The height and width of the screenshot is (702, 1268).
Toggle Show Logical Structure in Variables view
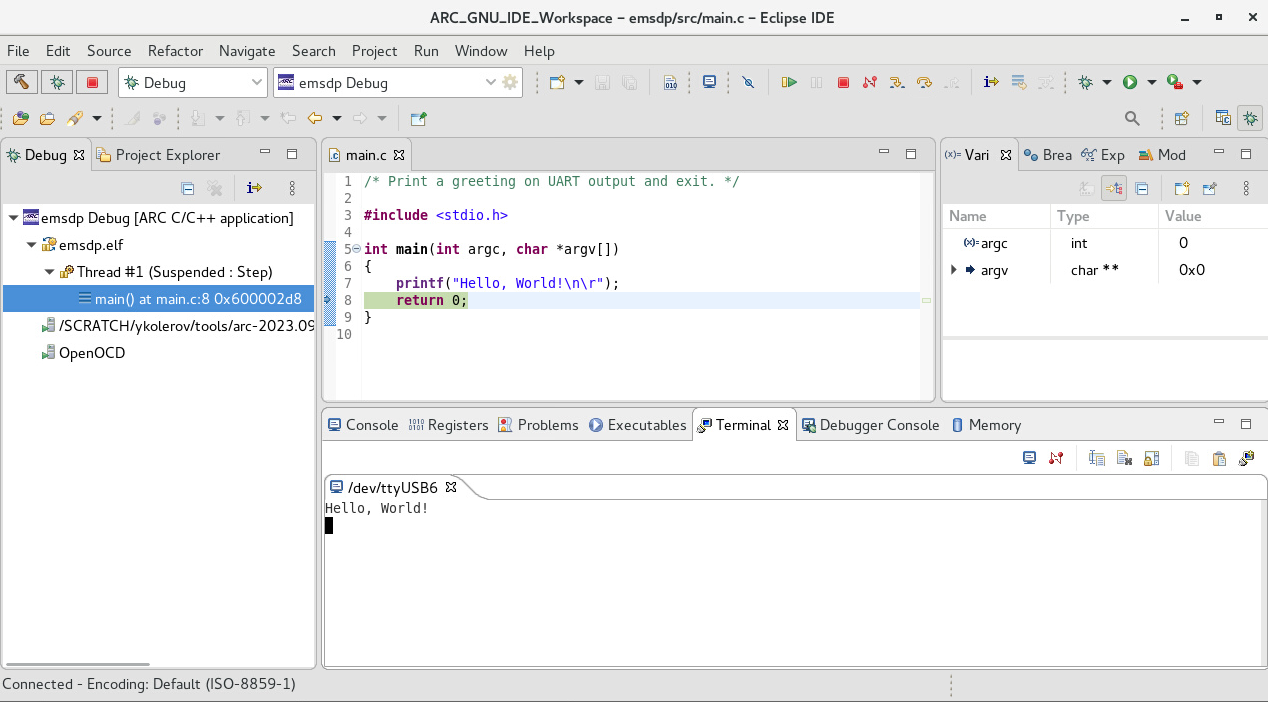(x=1114, y=187)
